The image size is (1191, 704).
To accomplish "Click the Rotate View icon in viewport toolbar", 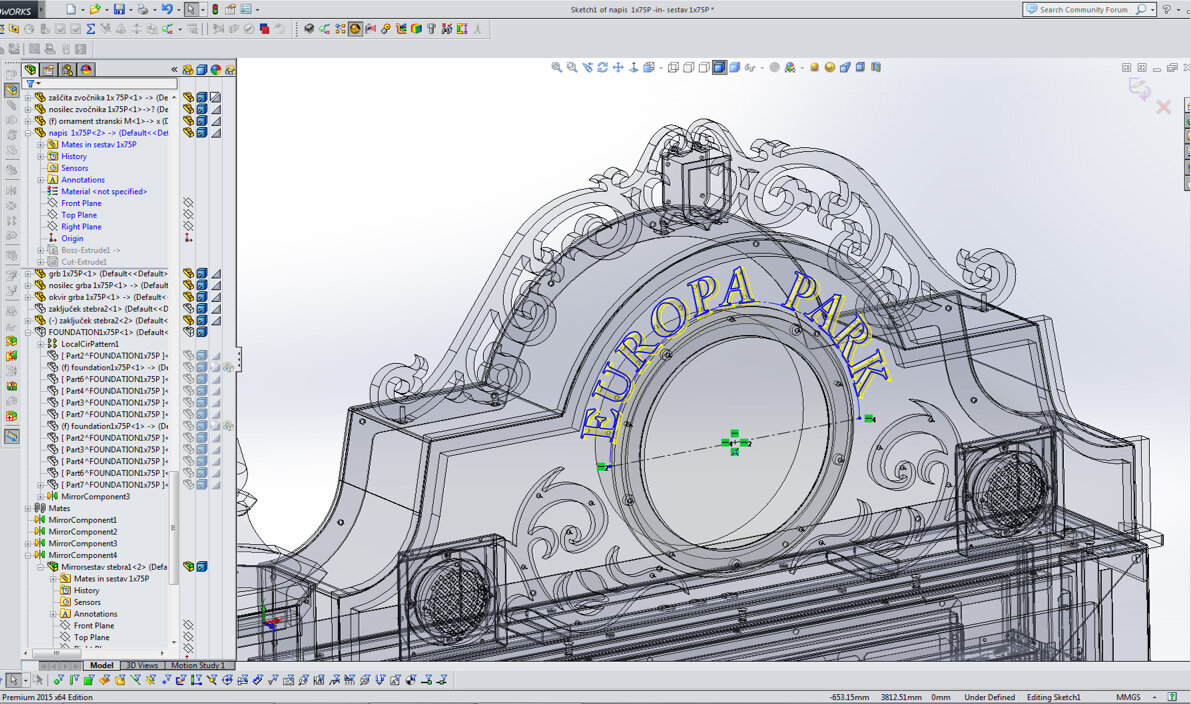I will pyautogui.click(x=602, y=68).
